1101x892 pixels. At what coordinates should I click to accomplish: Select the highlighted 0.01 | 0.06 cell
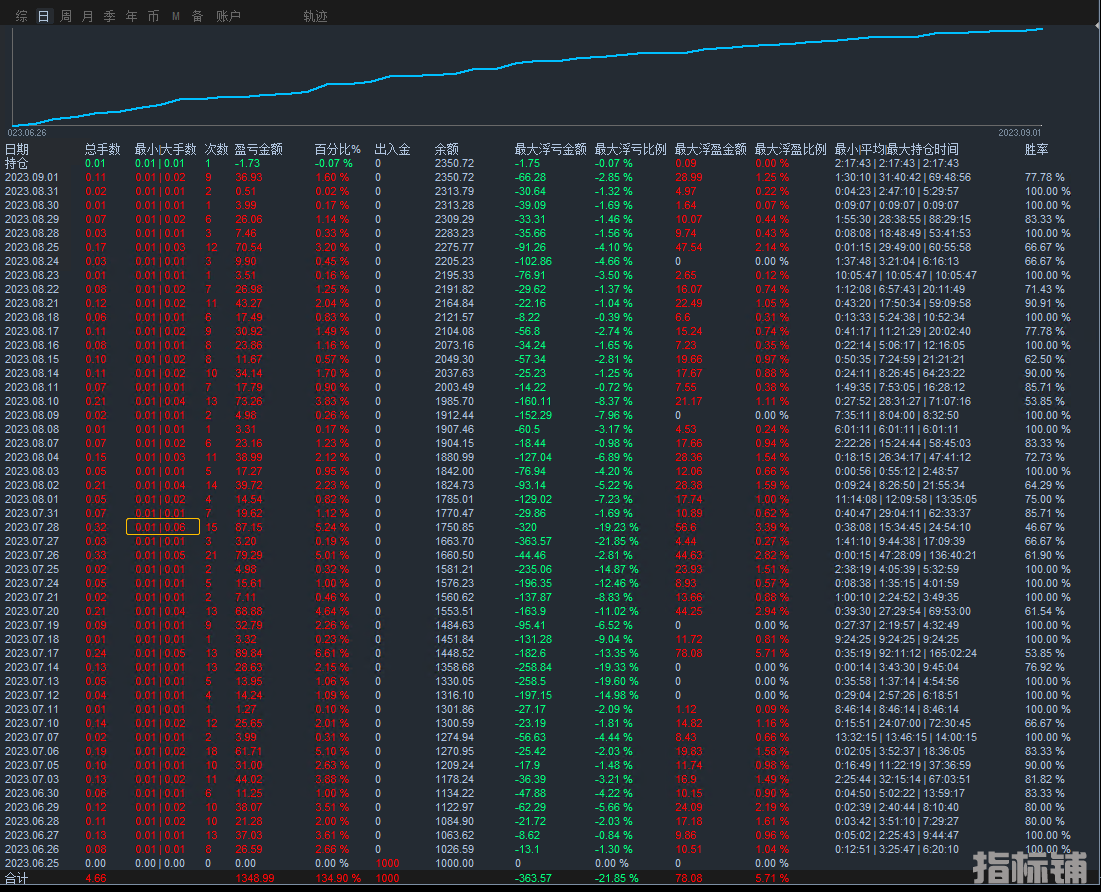pos(162,527)
